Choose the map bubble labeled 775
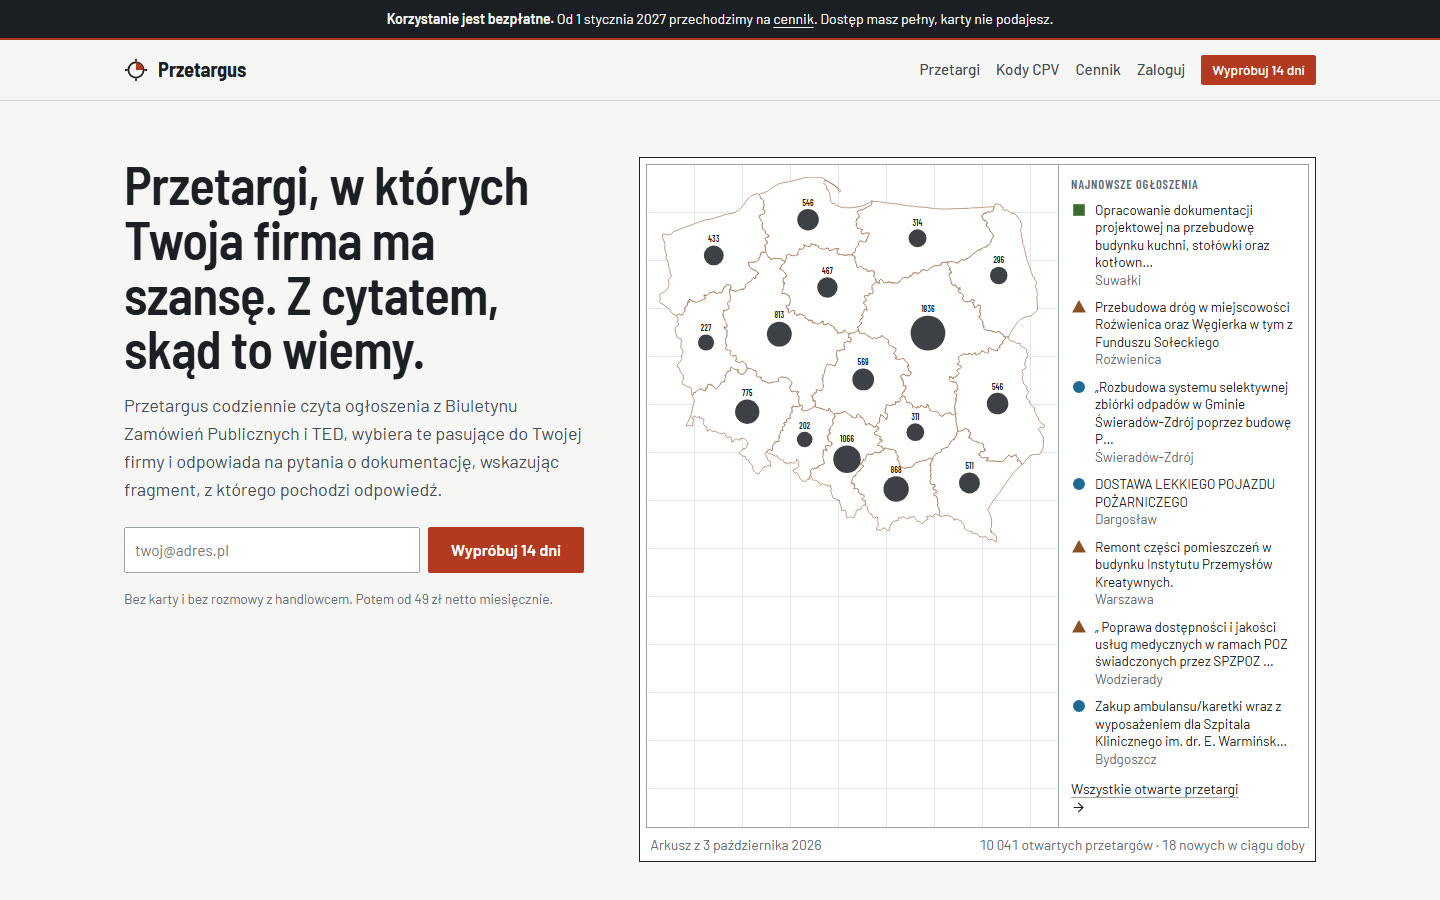Viewport: 1440px width, 900px height. pyautogui.click(x=747, y=411)
